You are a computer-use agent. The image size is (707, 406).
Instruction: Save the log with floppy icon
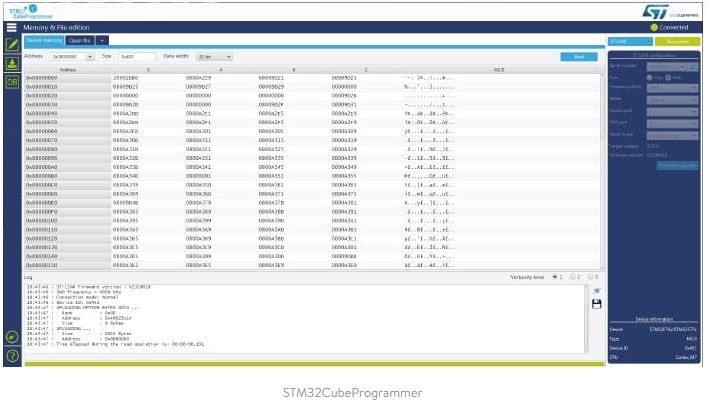click(x=597, y=304)
